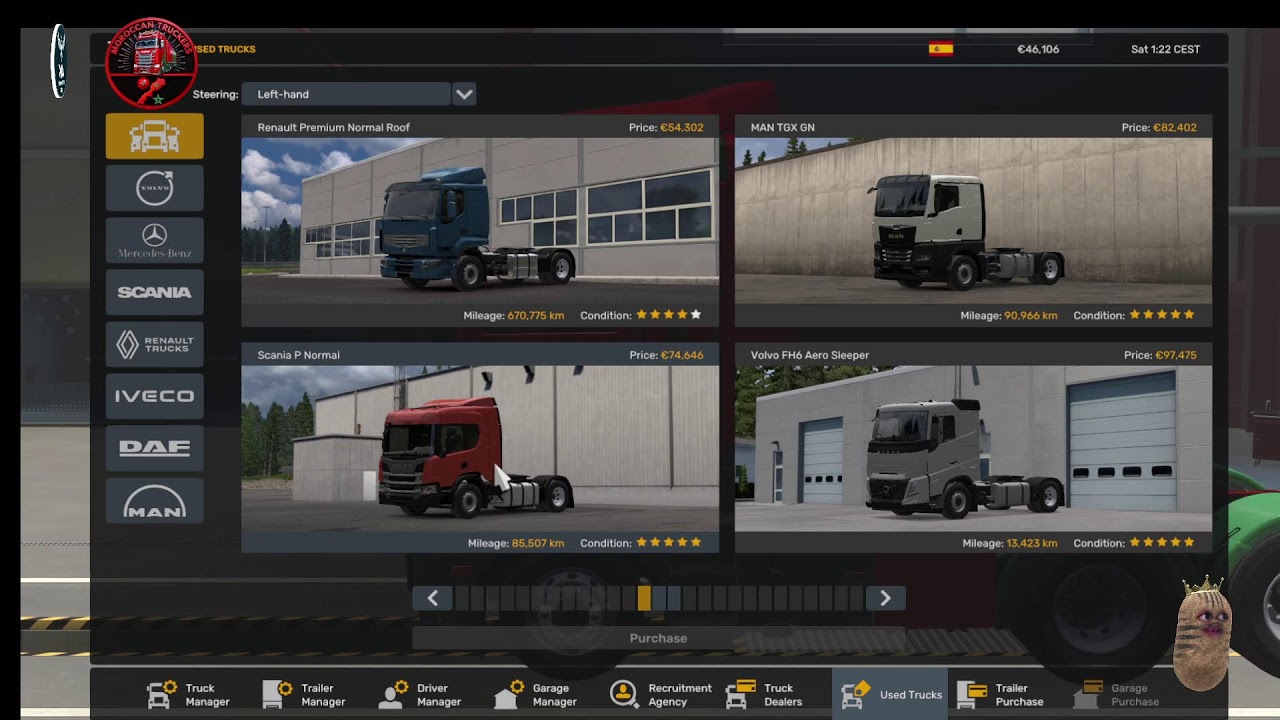Click the Truck Dealers icon
Image resolution: width=1280 pixels, height=720 pixels.
tap(740, 694)
